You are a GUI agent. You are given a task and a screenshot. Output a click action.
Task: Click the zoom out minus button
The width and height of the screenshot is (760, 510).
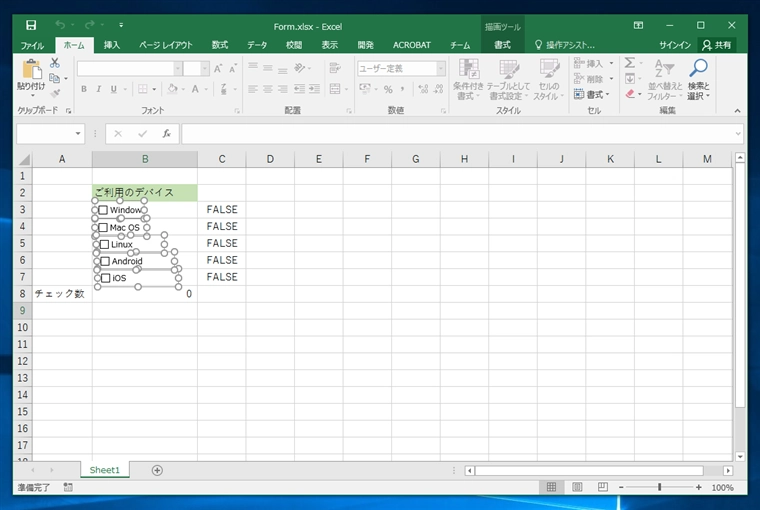coord(621,487)
